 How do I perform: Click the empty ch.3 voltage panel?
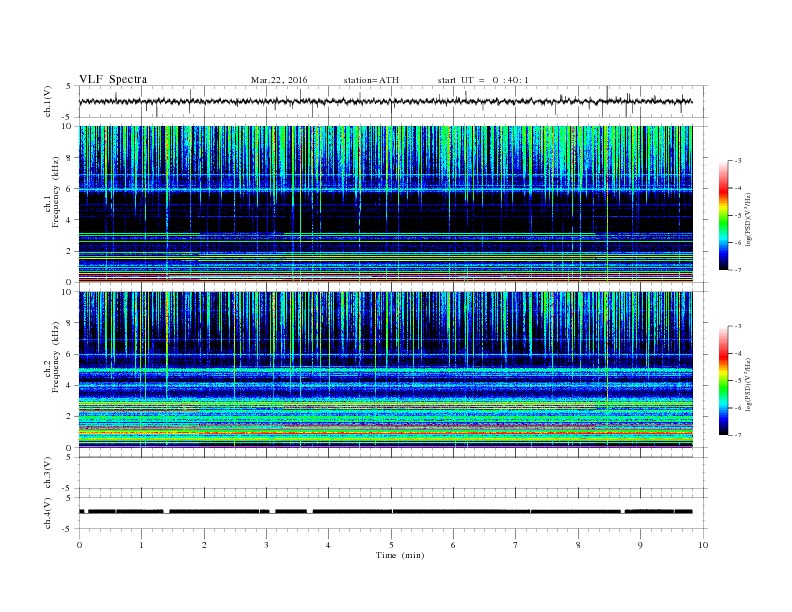tap(392, 473)
